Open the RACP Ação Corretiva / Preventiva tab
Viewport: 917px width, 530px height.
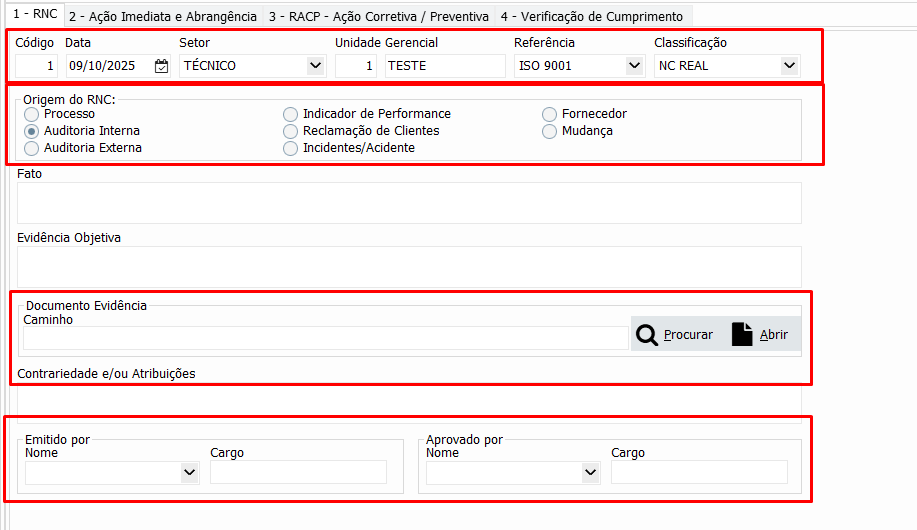pyautogui.click(x=378, y=16)
